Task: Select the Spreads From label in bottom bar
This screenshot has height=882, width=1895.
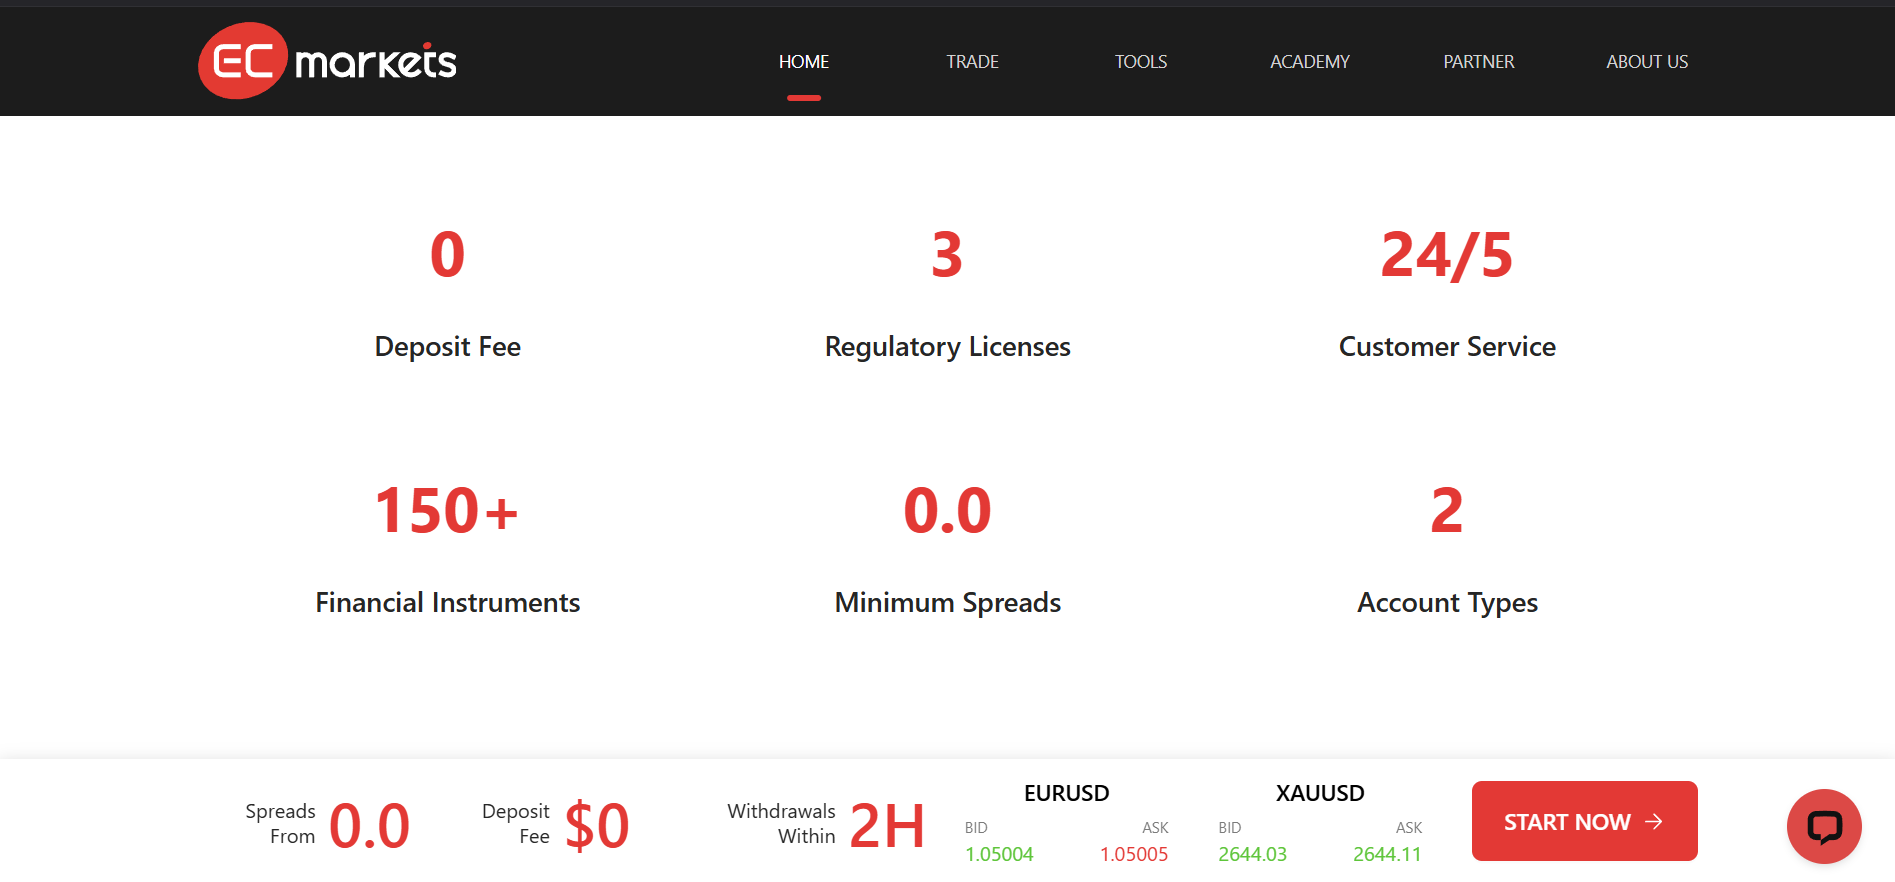Action: 281,824
